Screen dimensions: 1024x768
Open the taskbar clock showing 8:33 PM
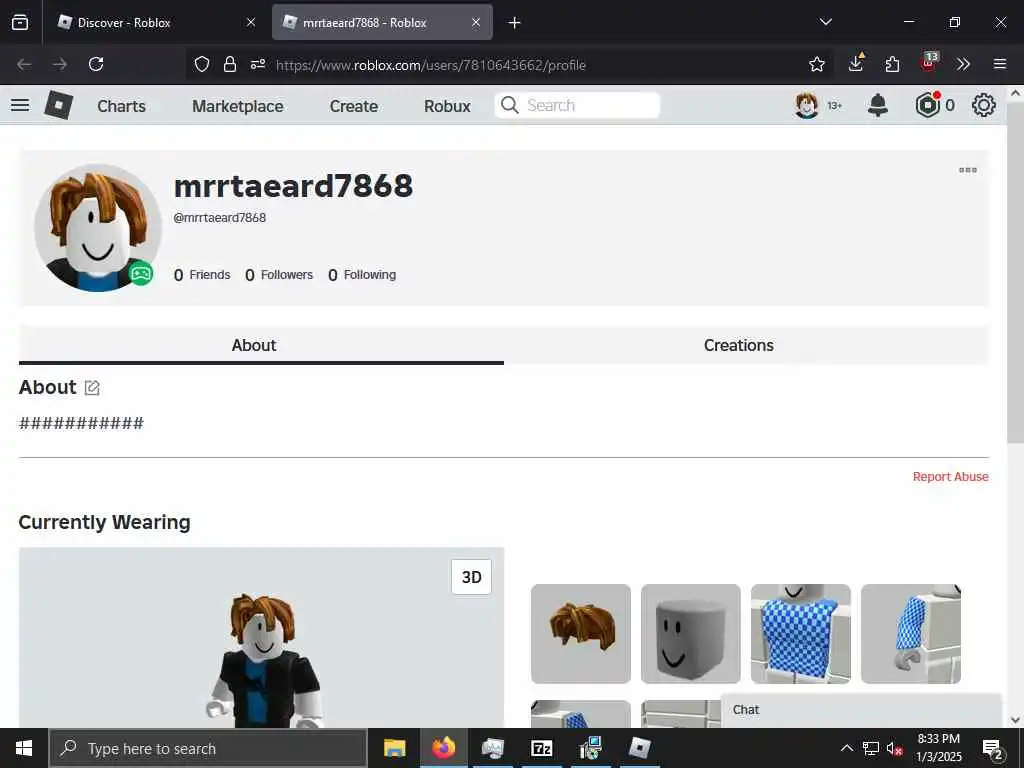point(939,748)
